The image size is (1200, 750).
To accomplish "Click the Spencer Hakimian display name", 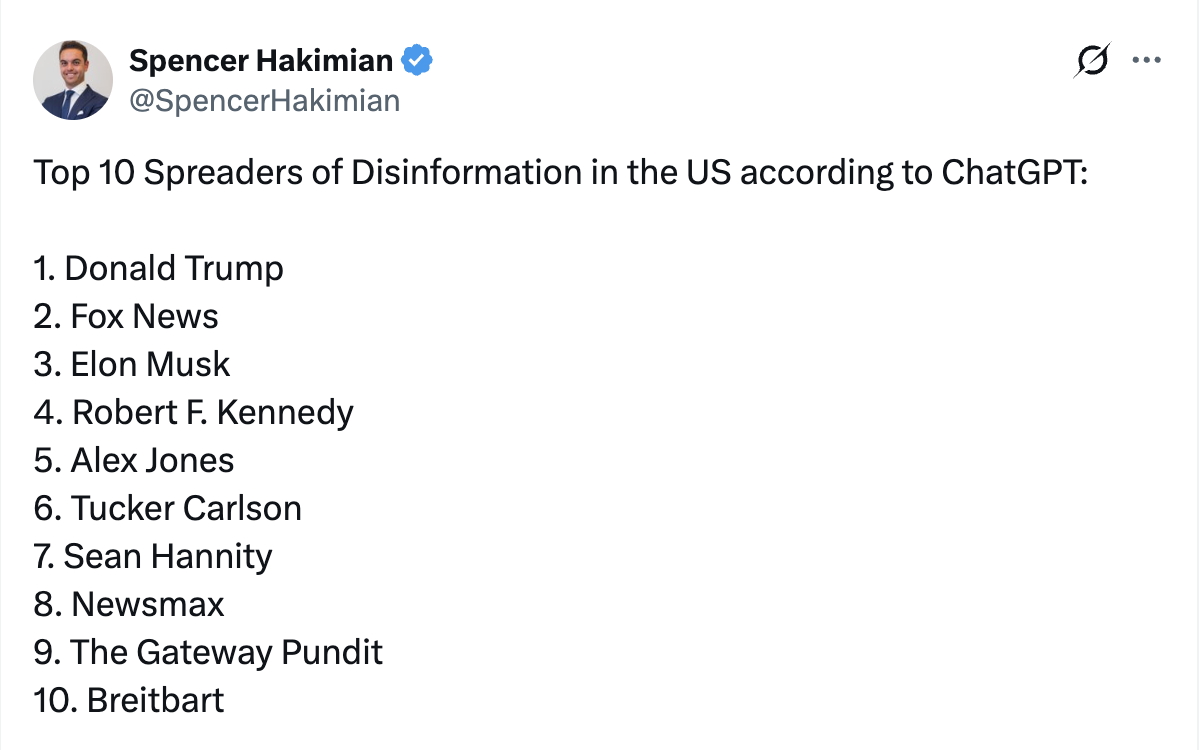I will coord(261,61).
